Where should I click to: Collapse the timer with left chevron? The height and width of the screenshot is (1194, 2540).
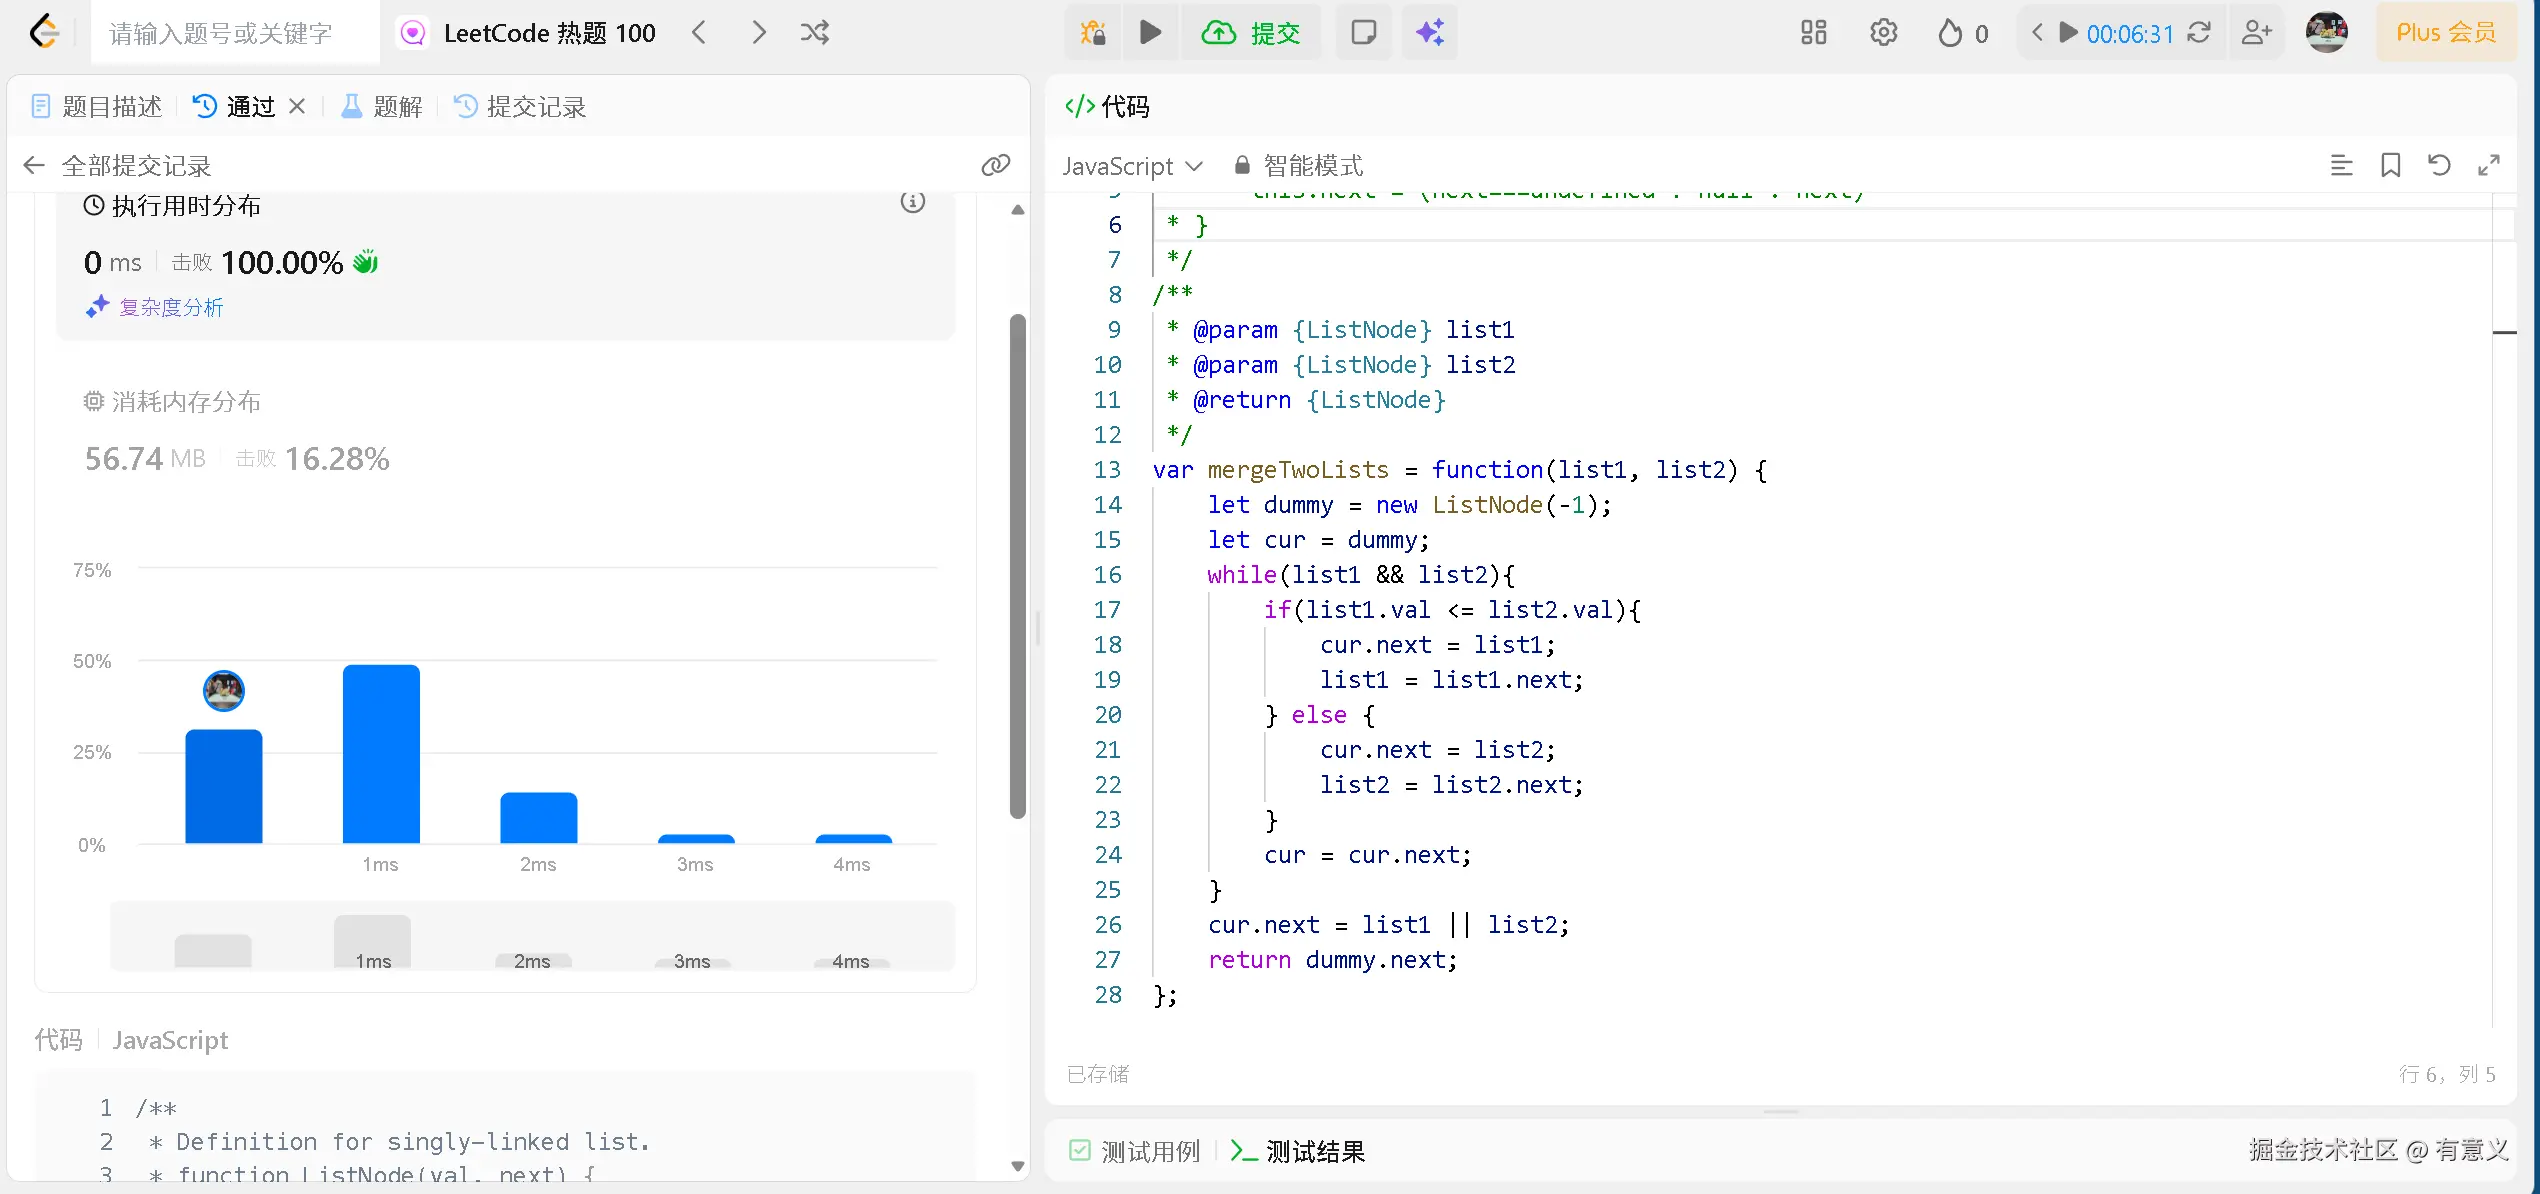click(x=2037, y=33)
